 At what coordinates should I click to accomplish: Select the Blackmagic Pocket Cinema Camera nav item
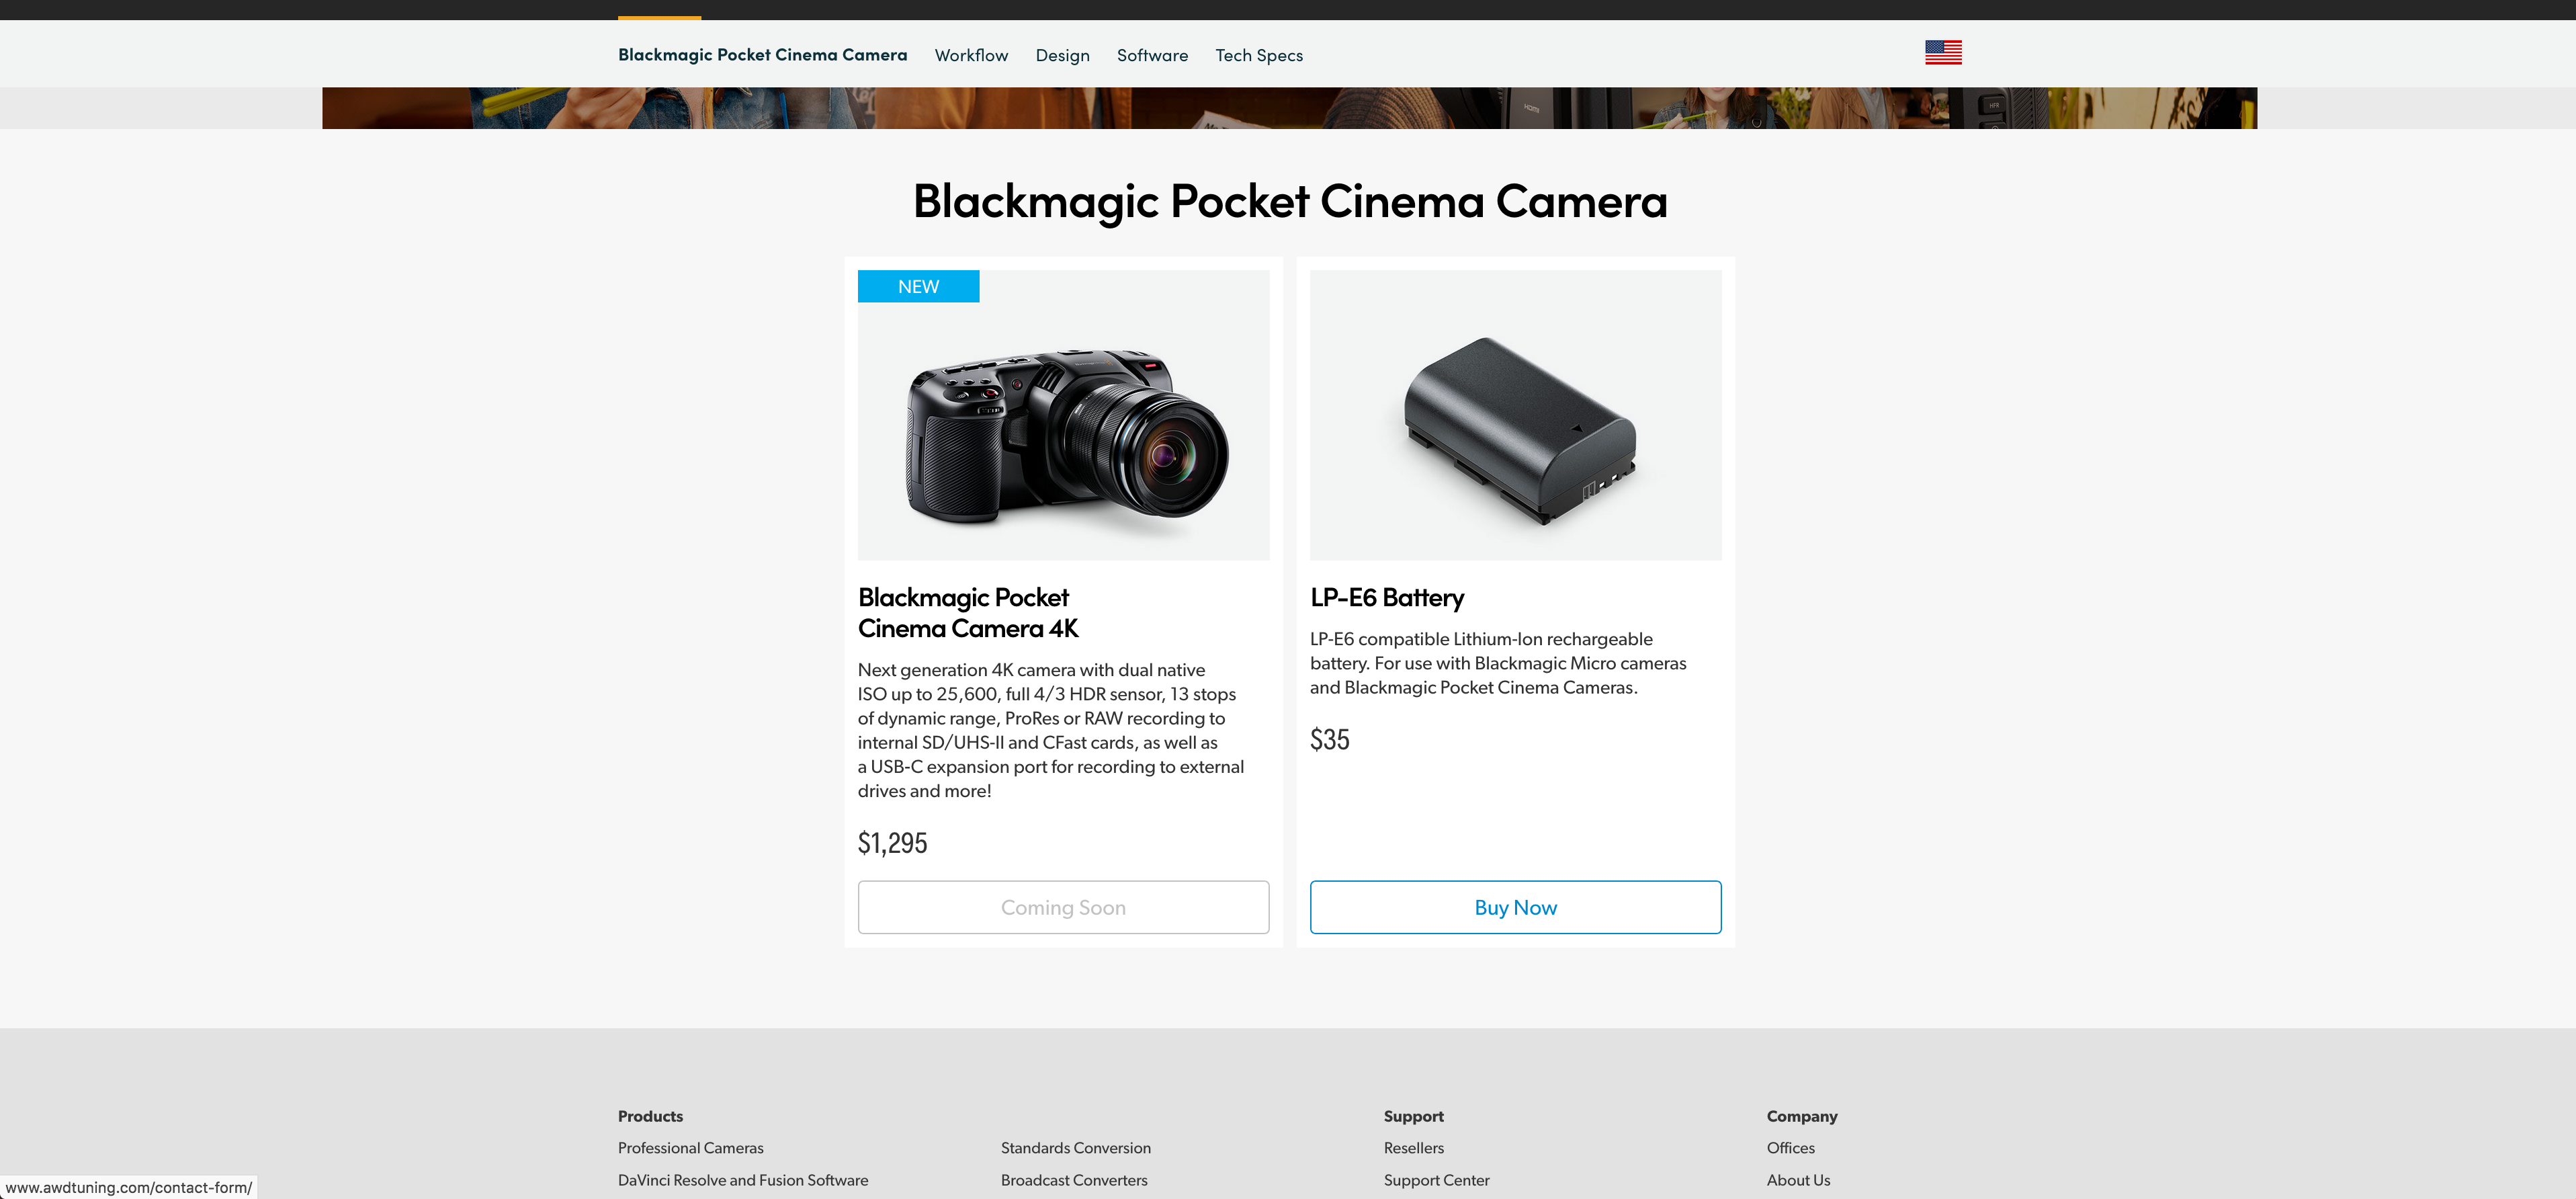(762, 55)
